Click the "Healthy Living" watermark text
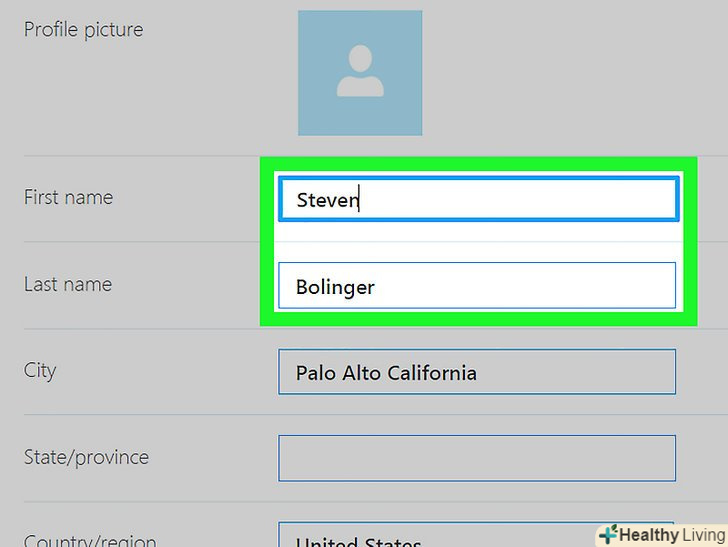728x547 pixels. [672, 535]
